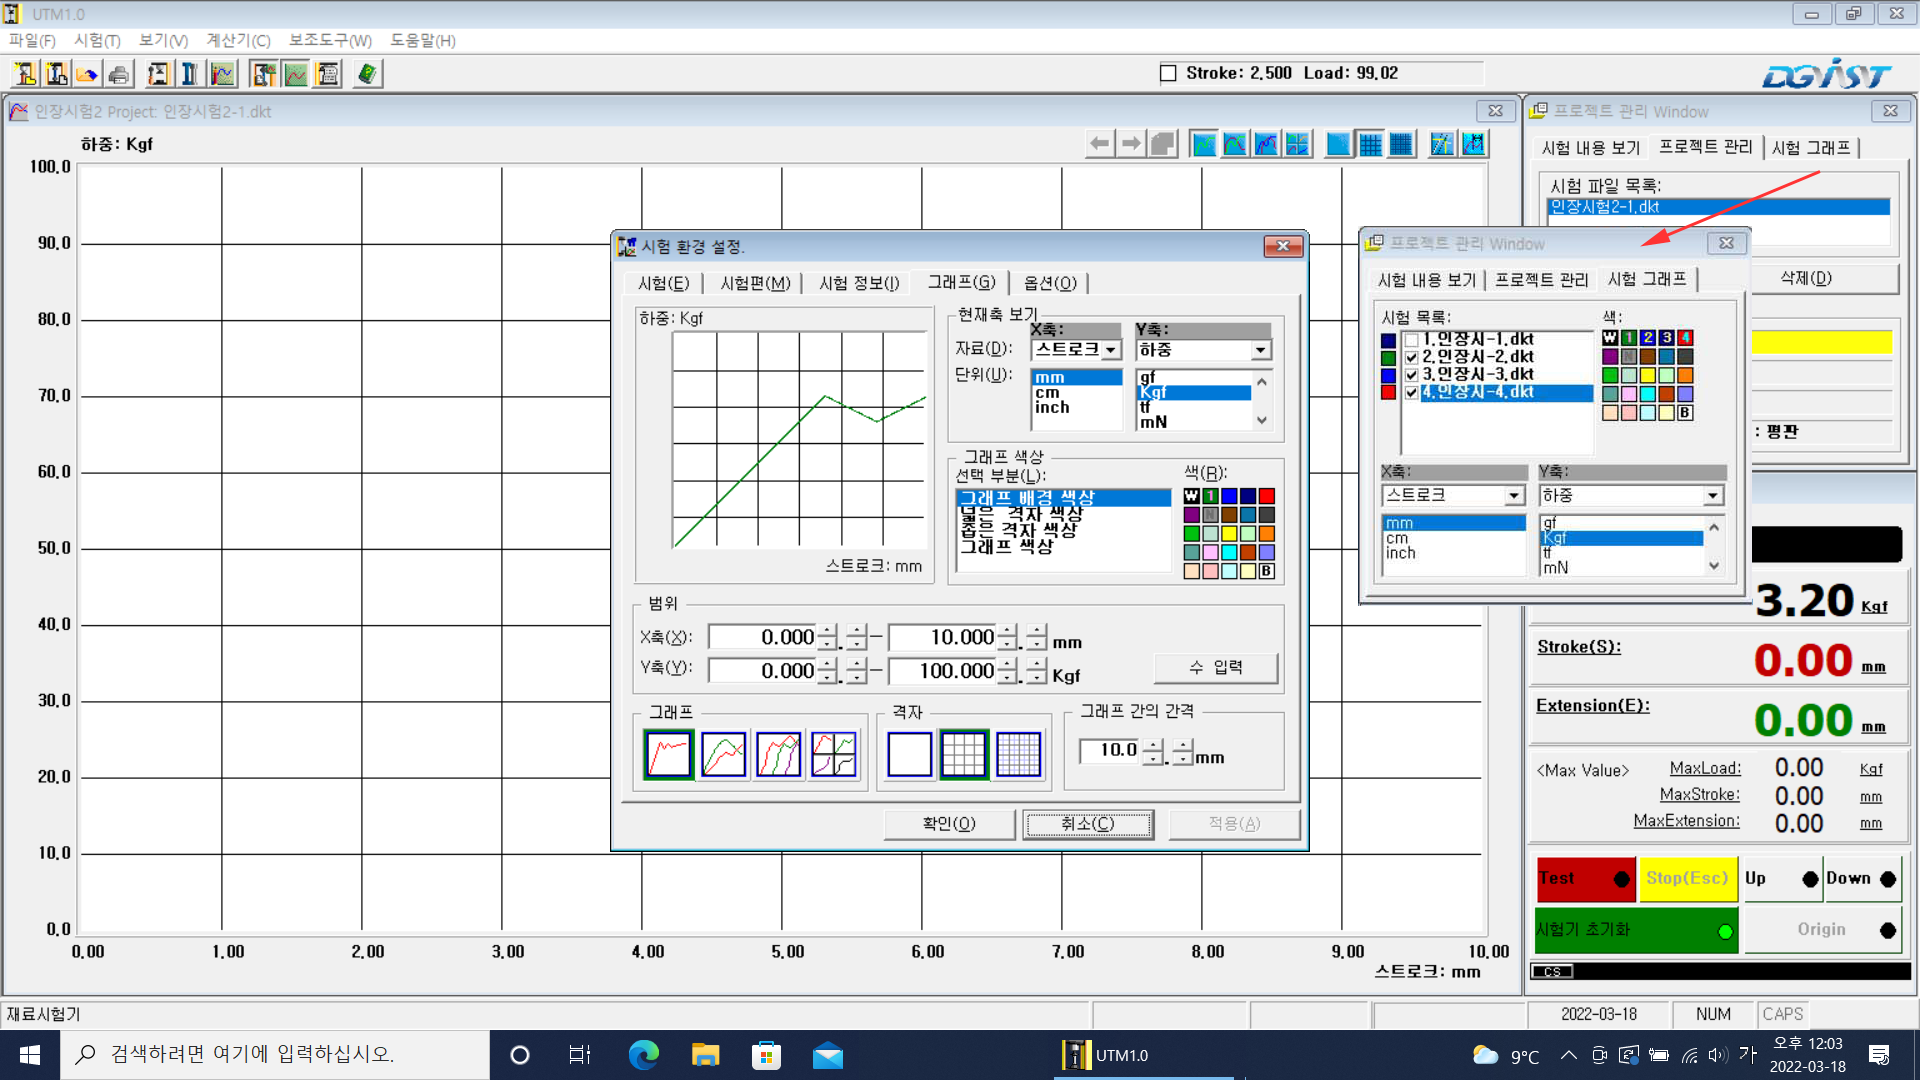Open the 시험(T) menu
The image size is (1920, 1080).
[x=97, y=40]
